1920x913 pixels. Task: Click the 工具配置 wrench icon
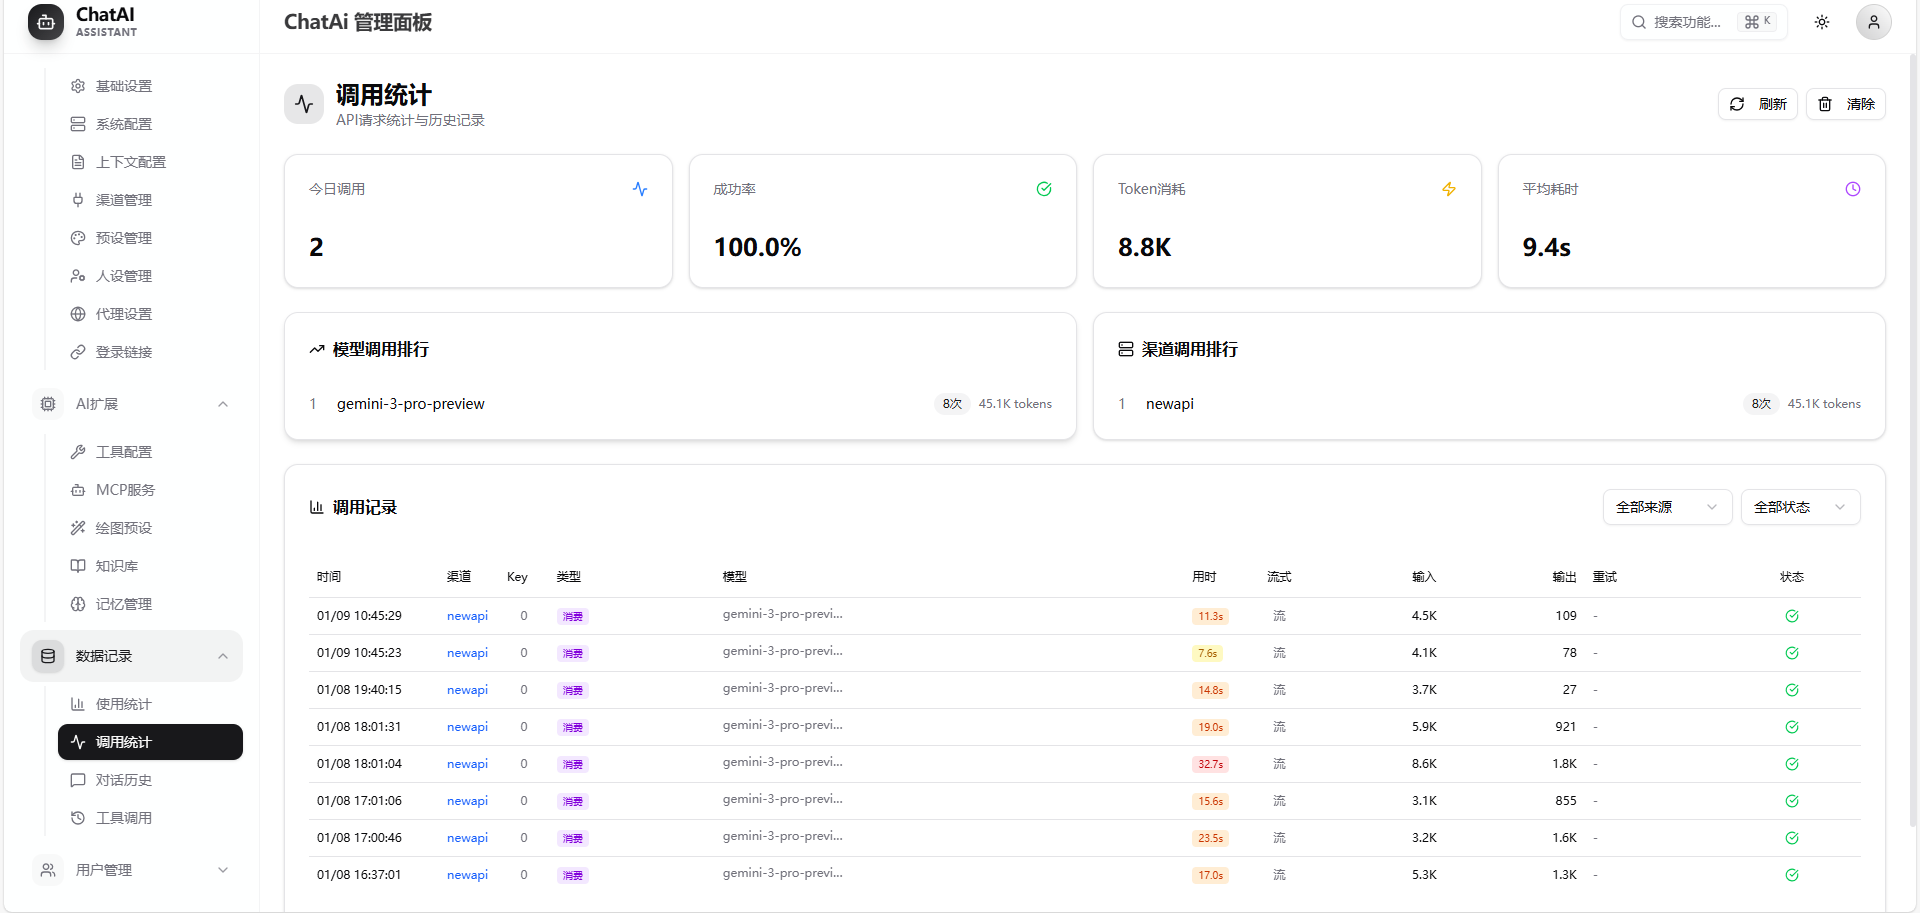coord(78,452)
